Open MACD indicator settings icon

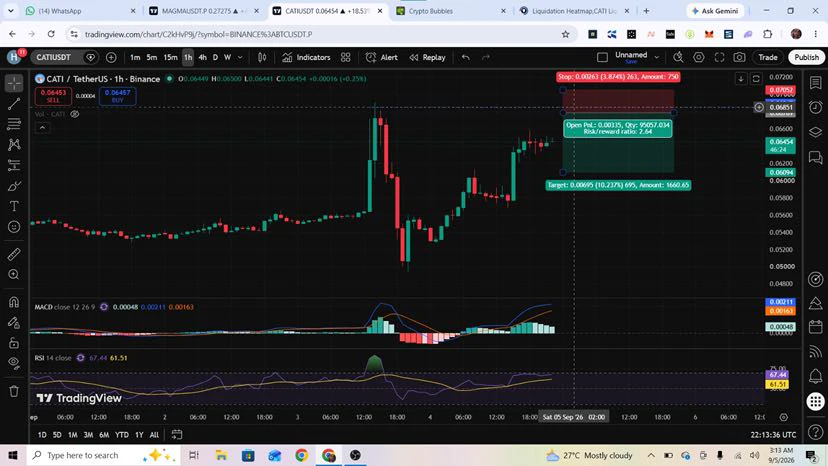point(104,307)
